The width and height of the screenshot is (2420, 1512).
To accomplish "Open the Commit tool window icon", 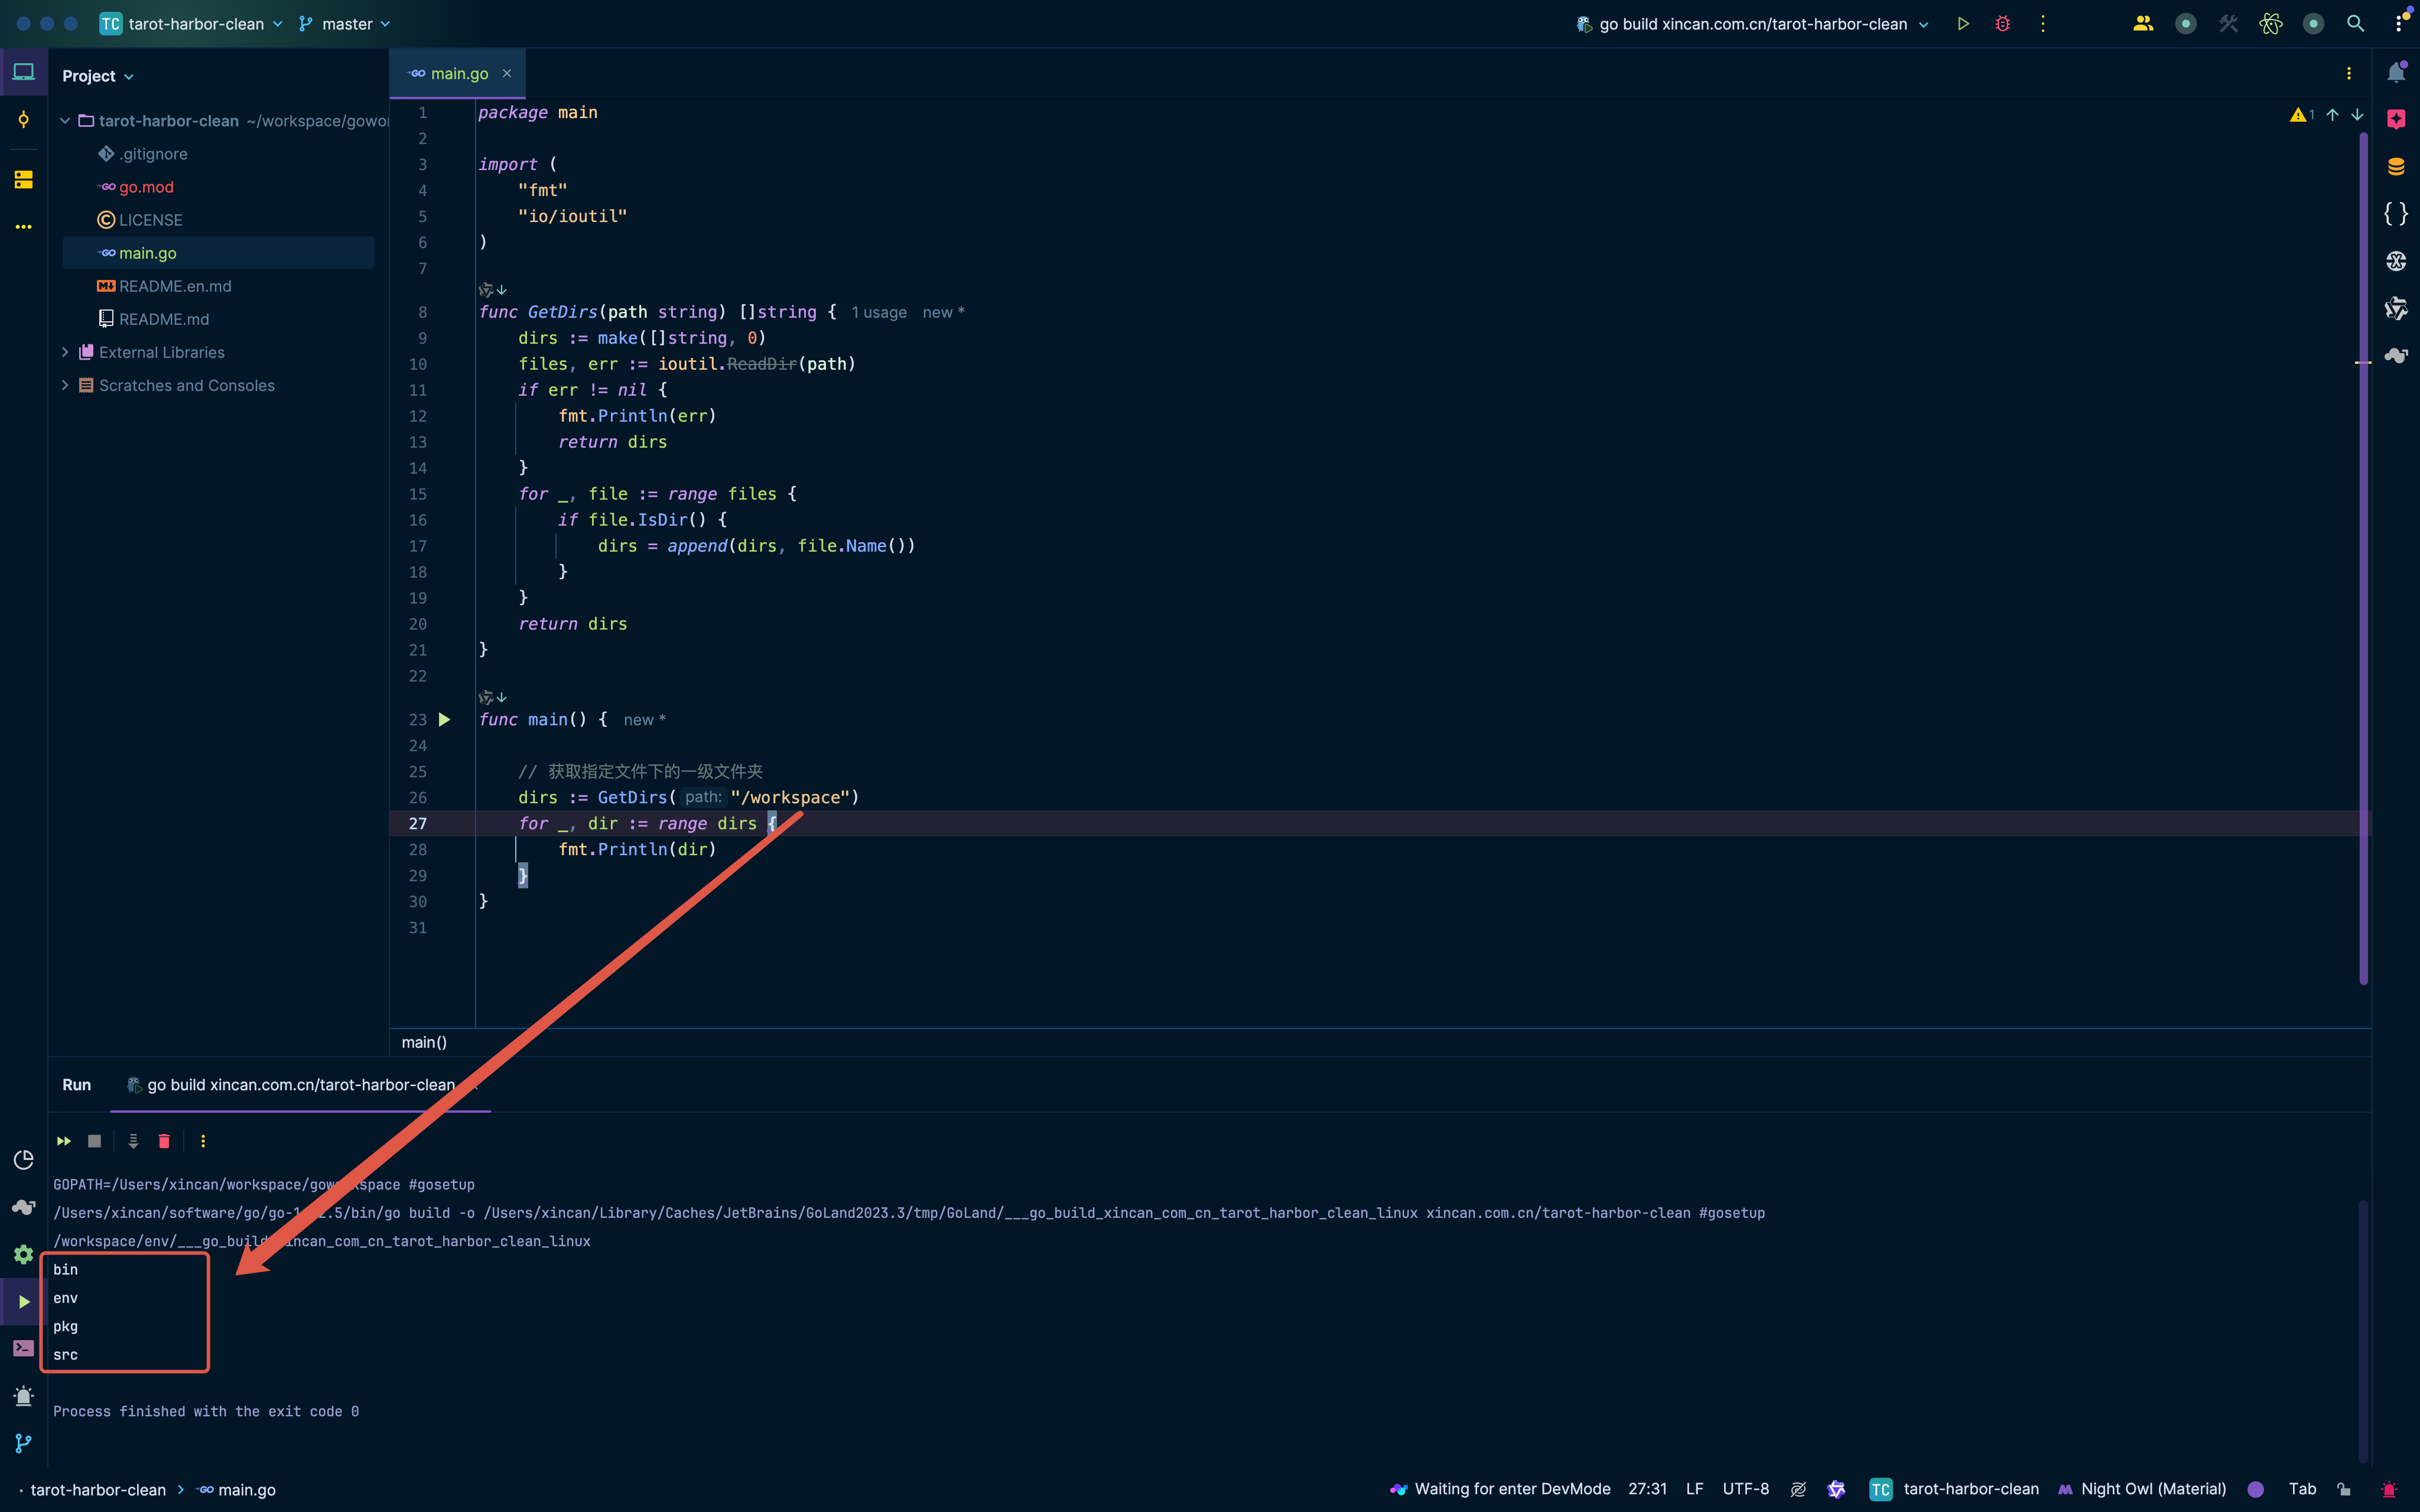I will click(24, 120).
